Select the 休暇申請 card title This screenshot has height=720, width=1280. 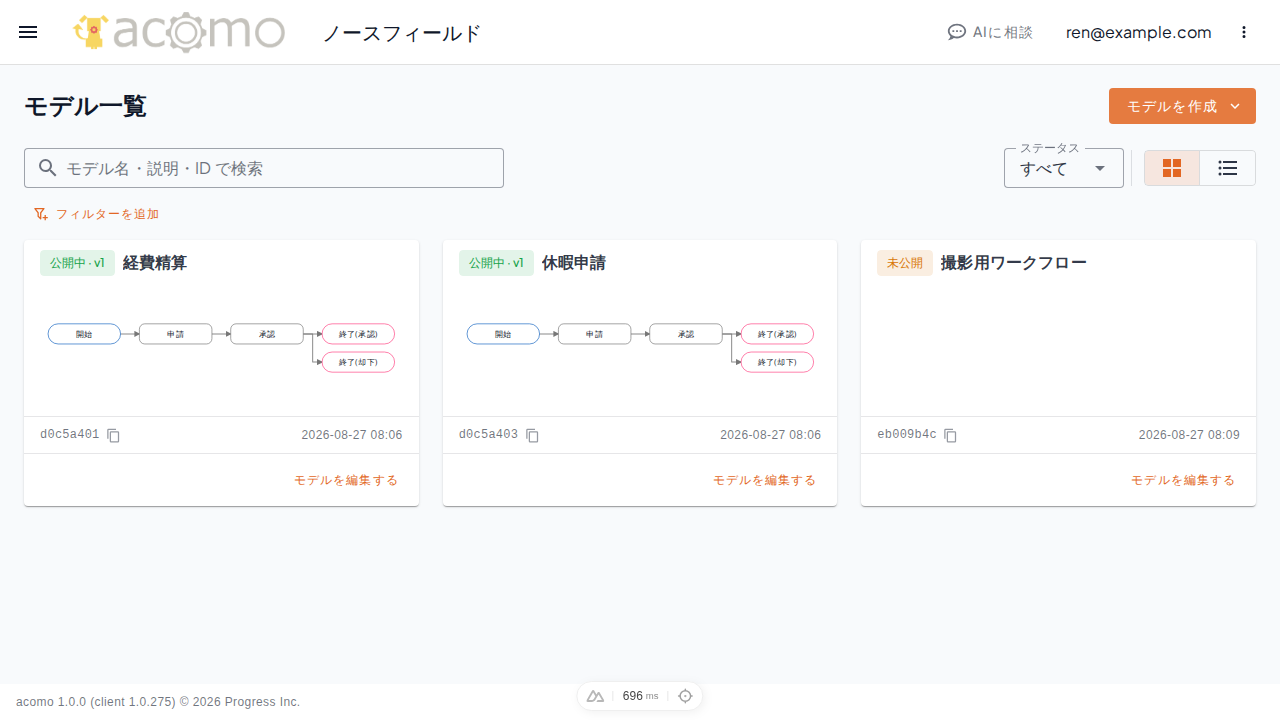pos(574,263)
